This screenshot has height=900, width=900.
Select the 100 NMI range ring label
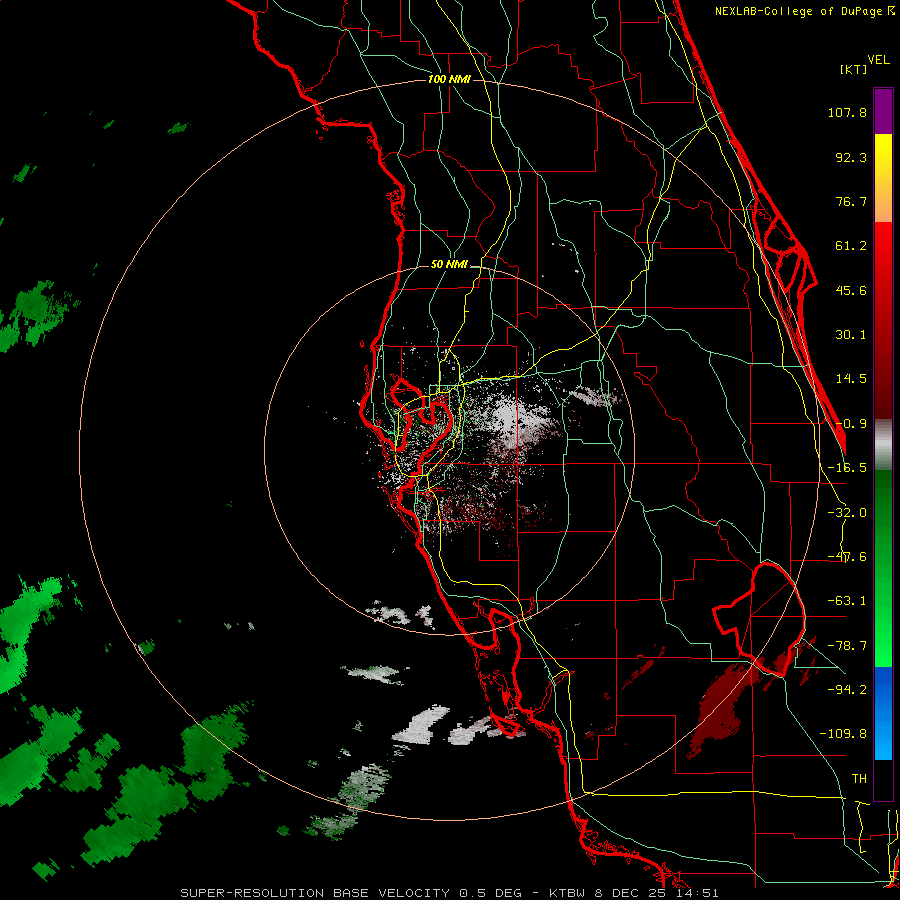coord(449,79)
